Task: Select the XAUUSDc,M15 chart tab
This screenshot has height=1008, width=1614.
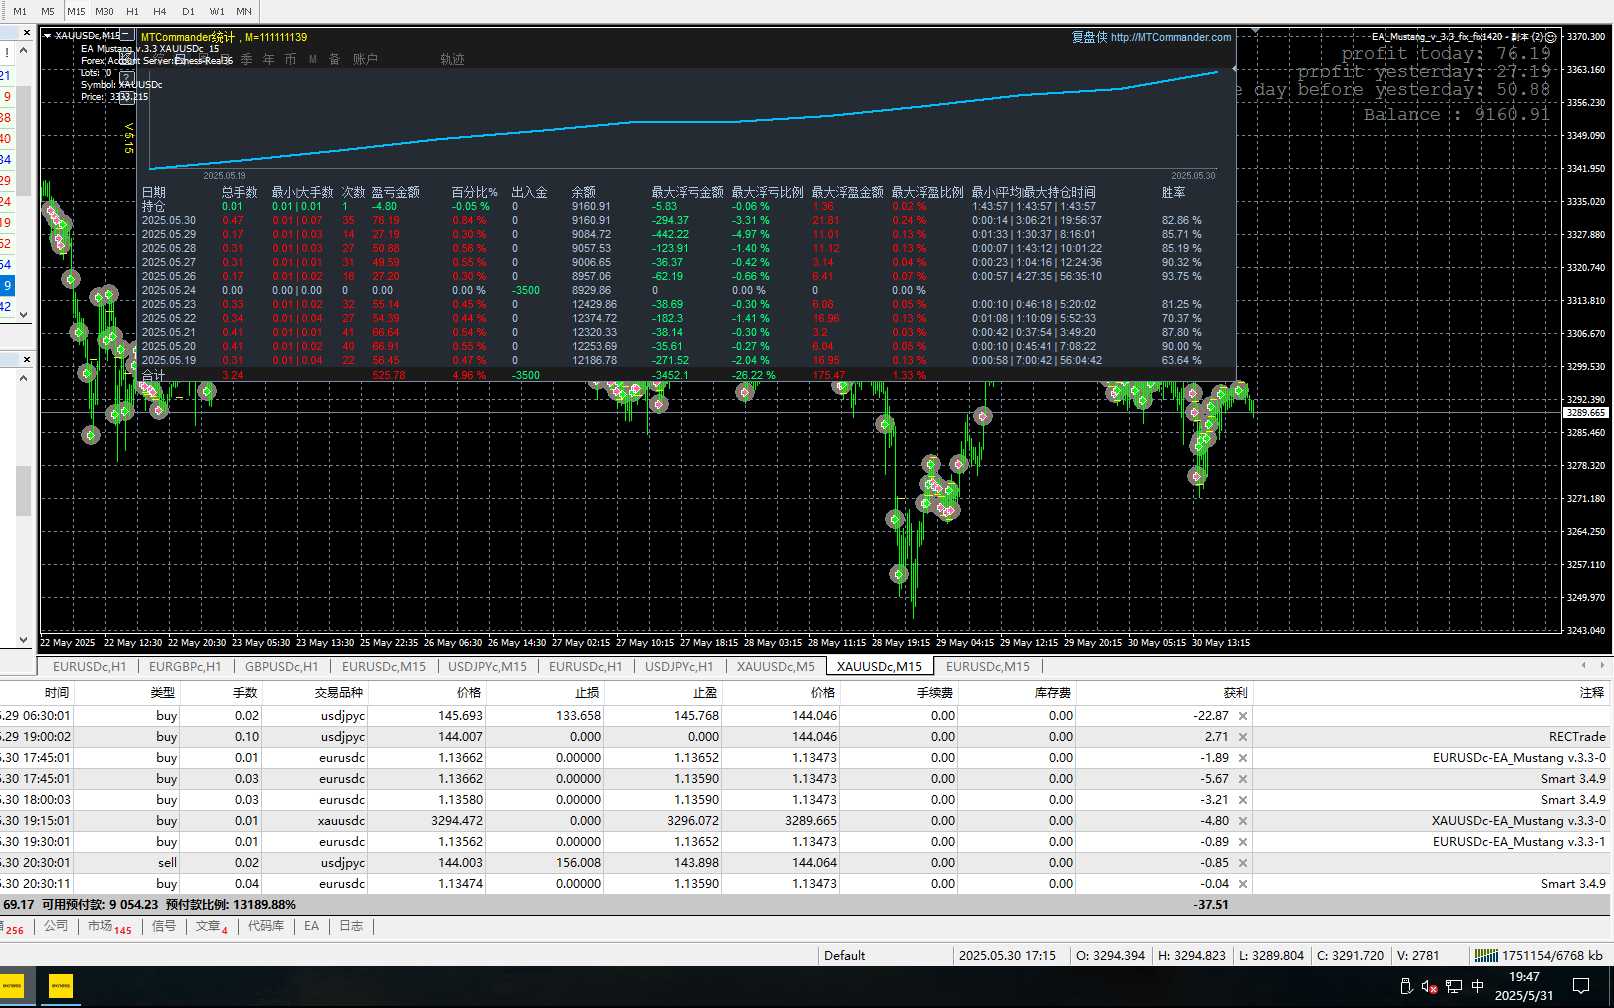Action: [880, 666]
